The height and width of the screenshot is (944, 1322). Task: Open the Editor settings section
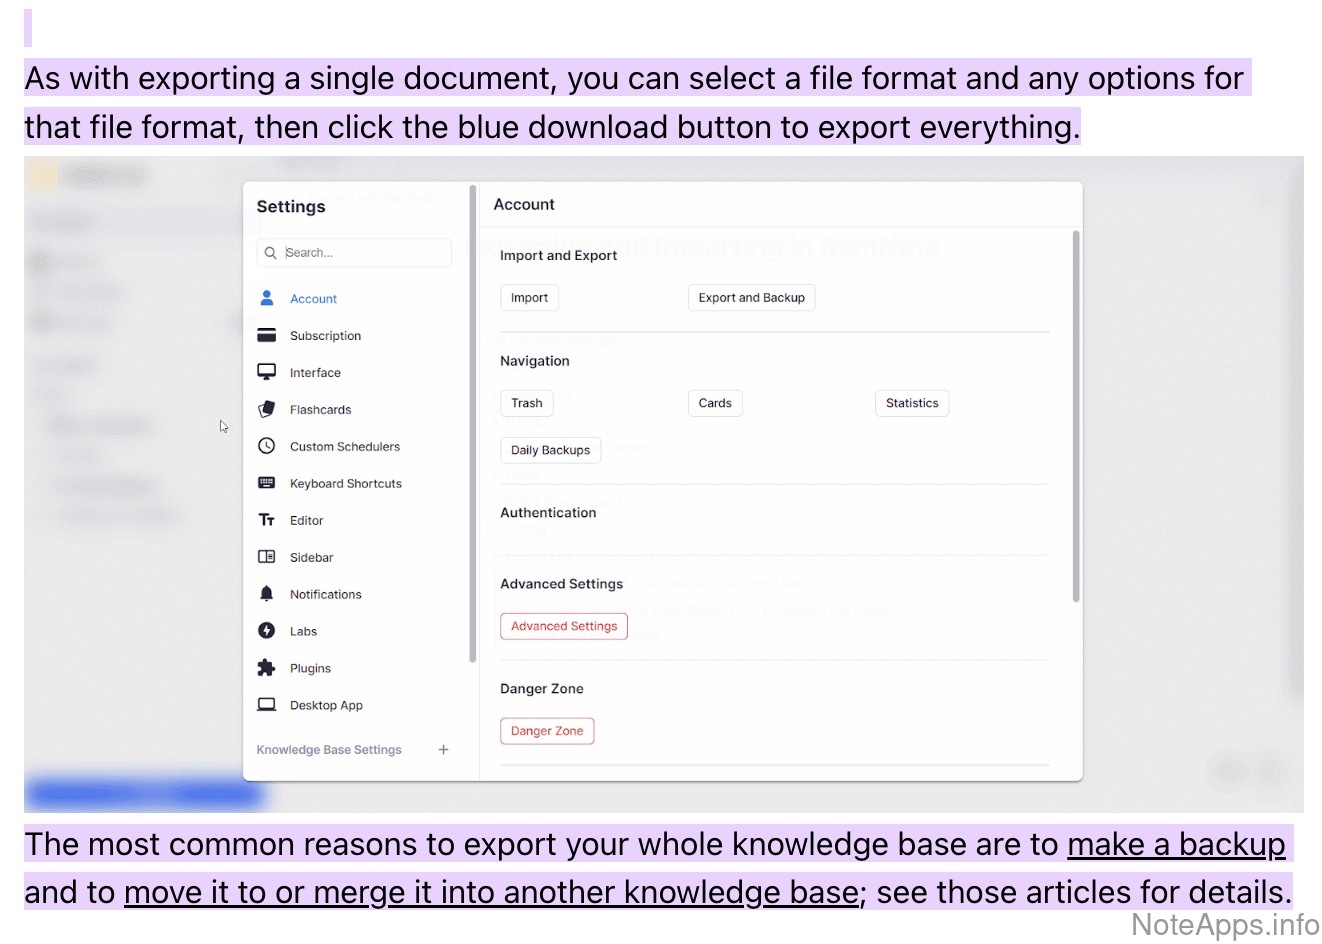click(x=306, y=520)
